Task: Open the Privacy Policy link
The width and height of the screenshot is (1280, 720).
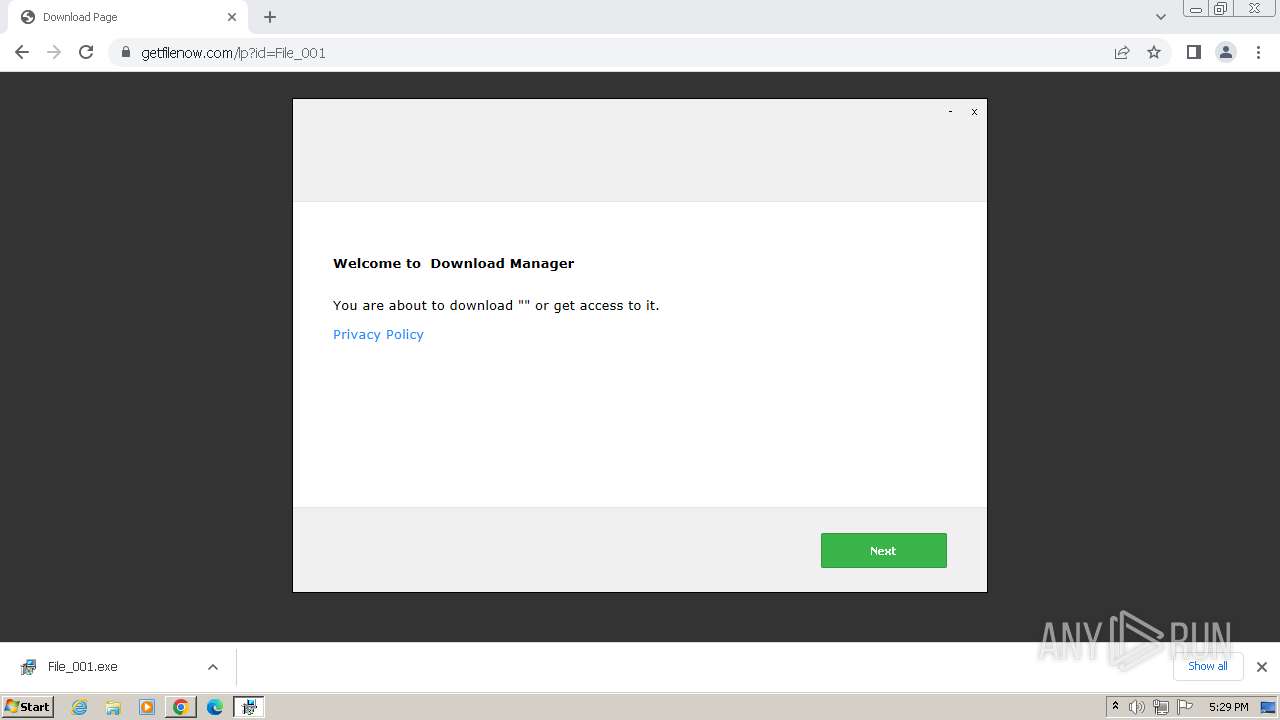Action: (378, 334)
